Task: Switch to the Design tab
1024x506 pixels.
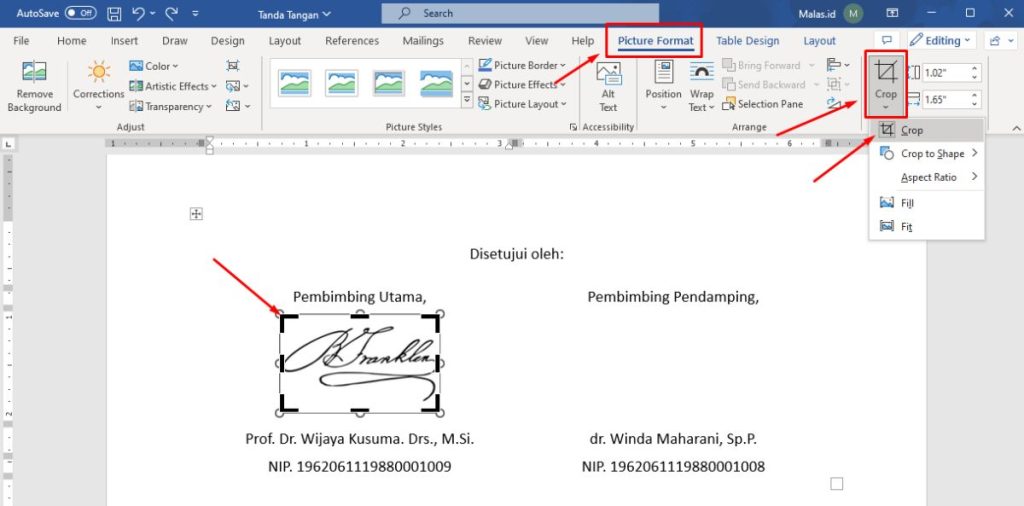Action: tap(227, 40)
